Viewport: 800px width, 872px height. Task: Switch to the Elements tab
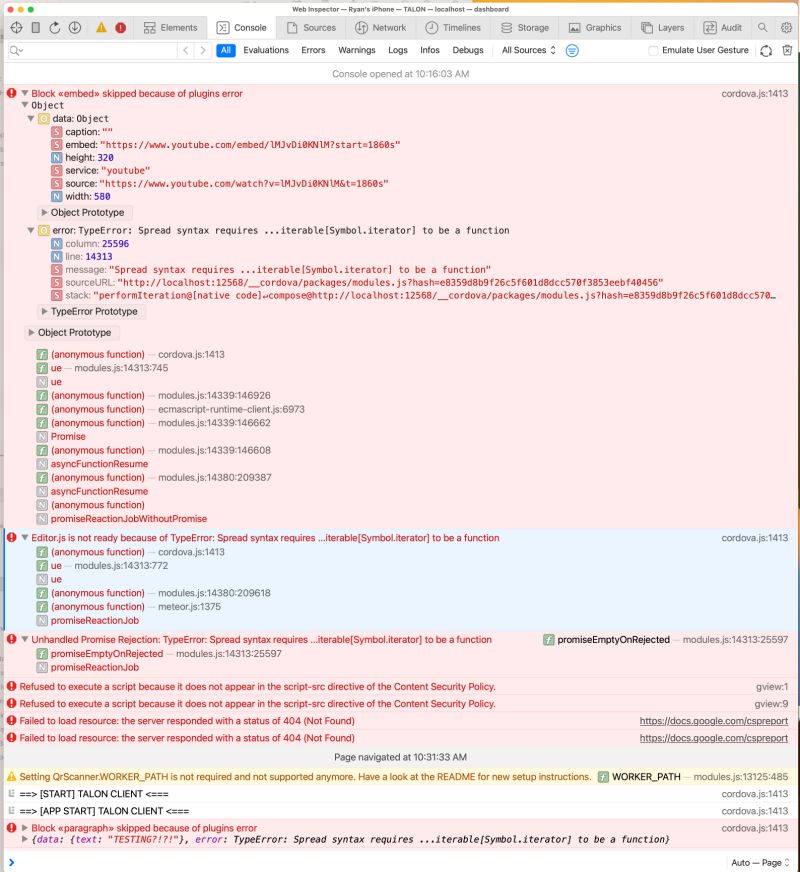pyautogui.click(x=171, y=28)
